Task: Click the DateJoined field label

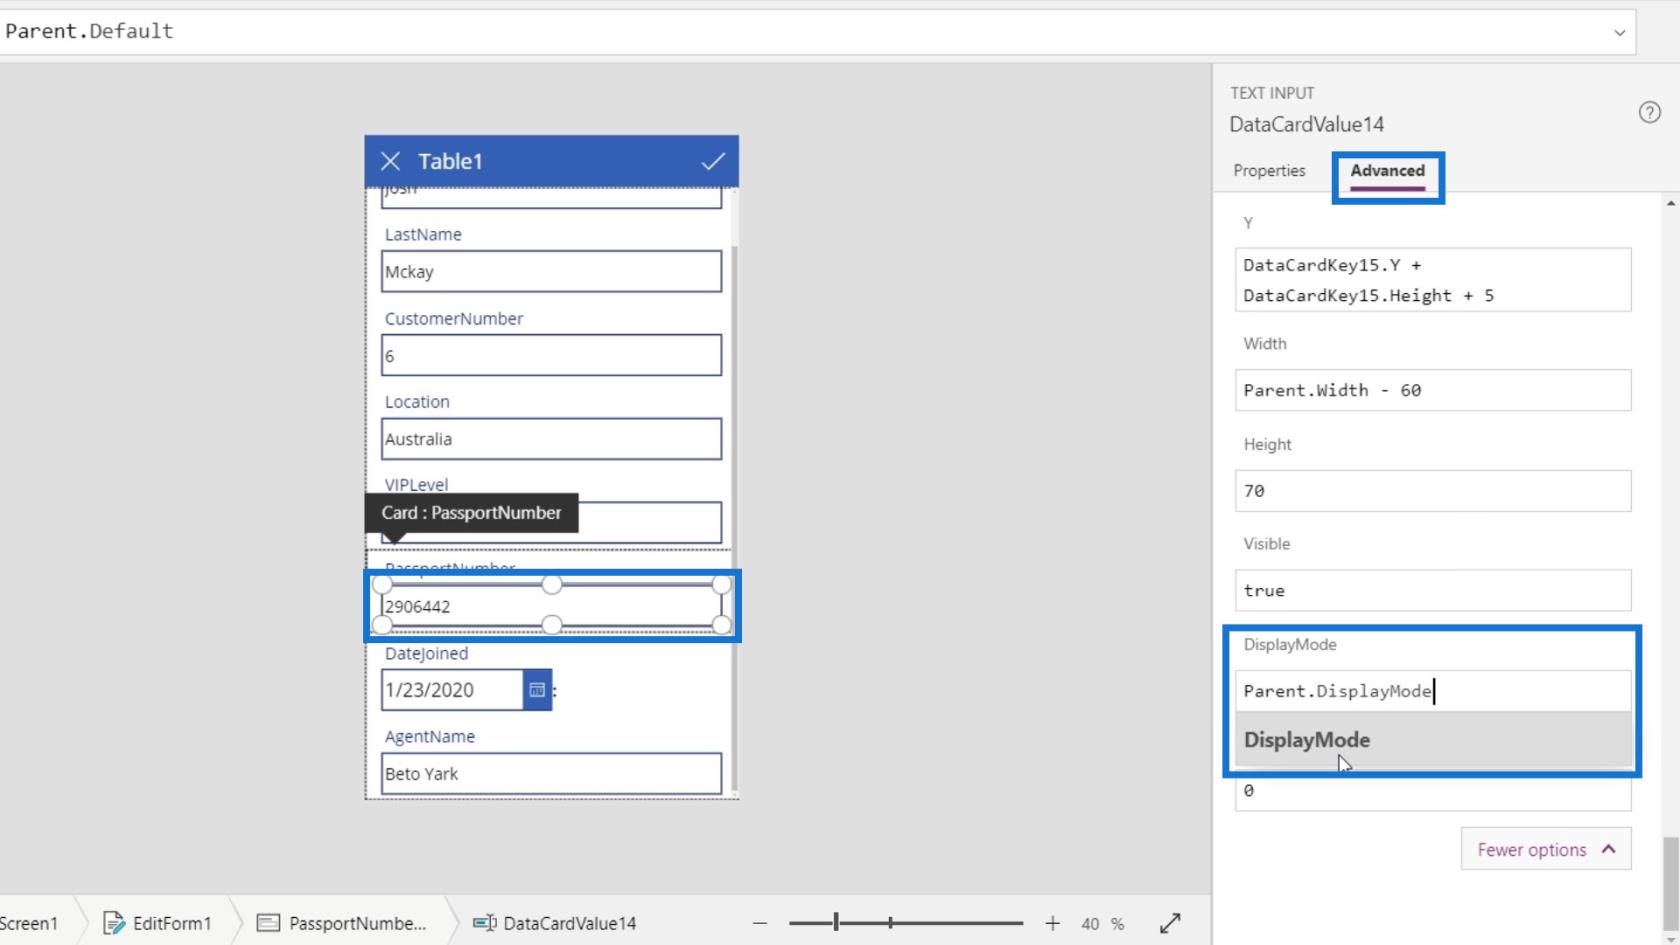Action: coord(426,653)
